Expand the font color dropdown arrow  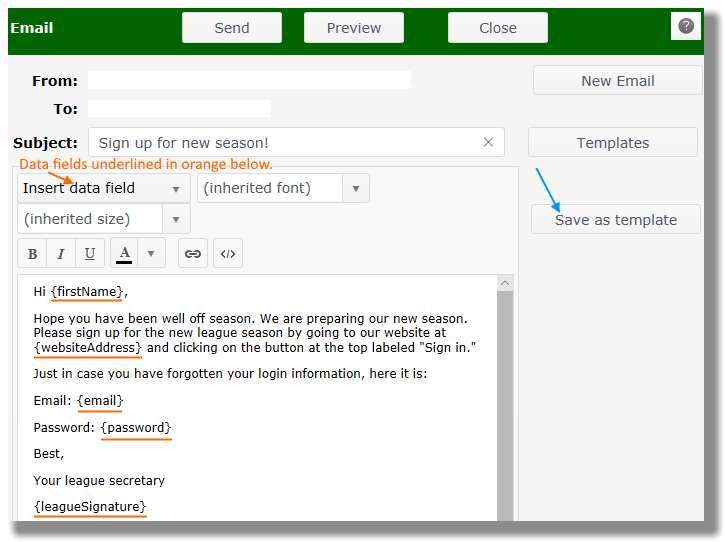(151, 254)
